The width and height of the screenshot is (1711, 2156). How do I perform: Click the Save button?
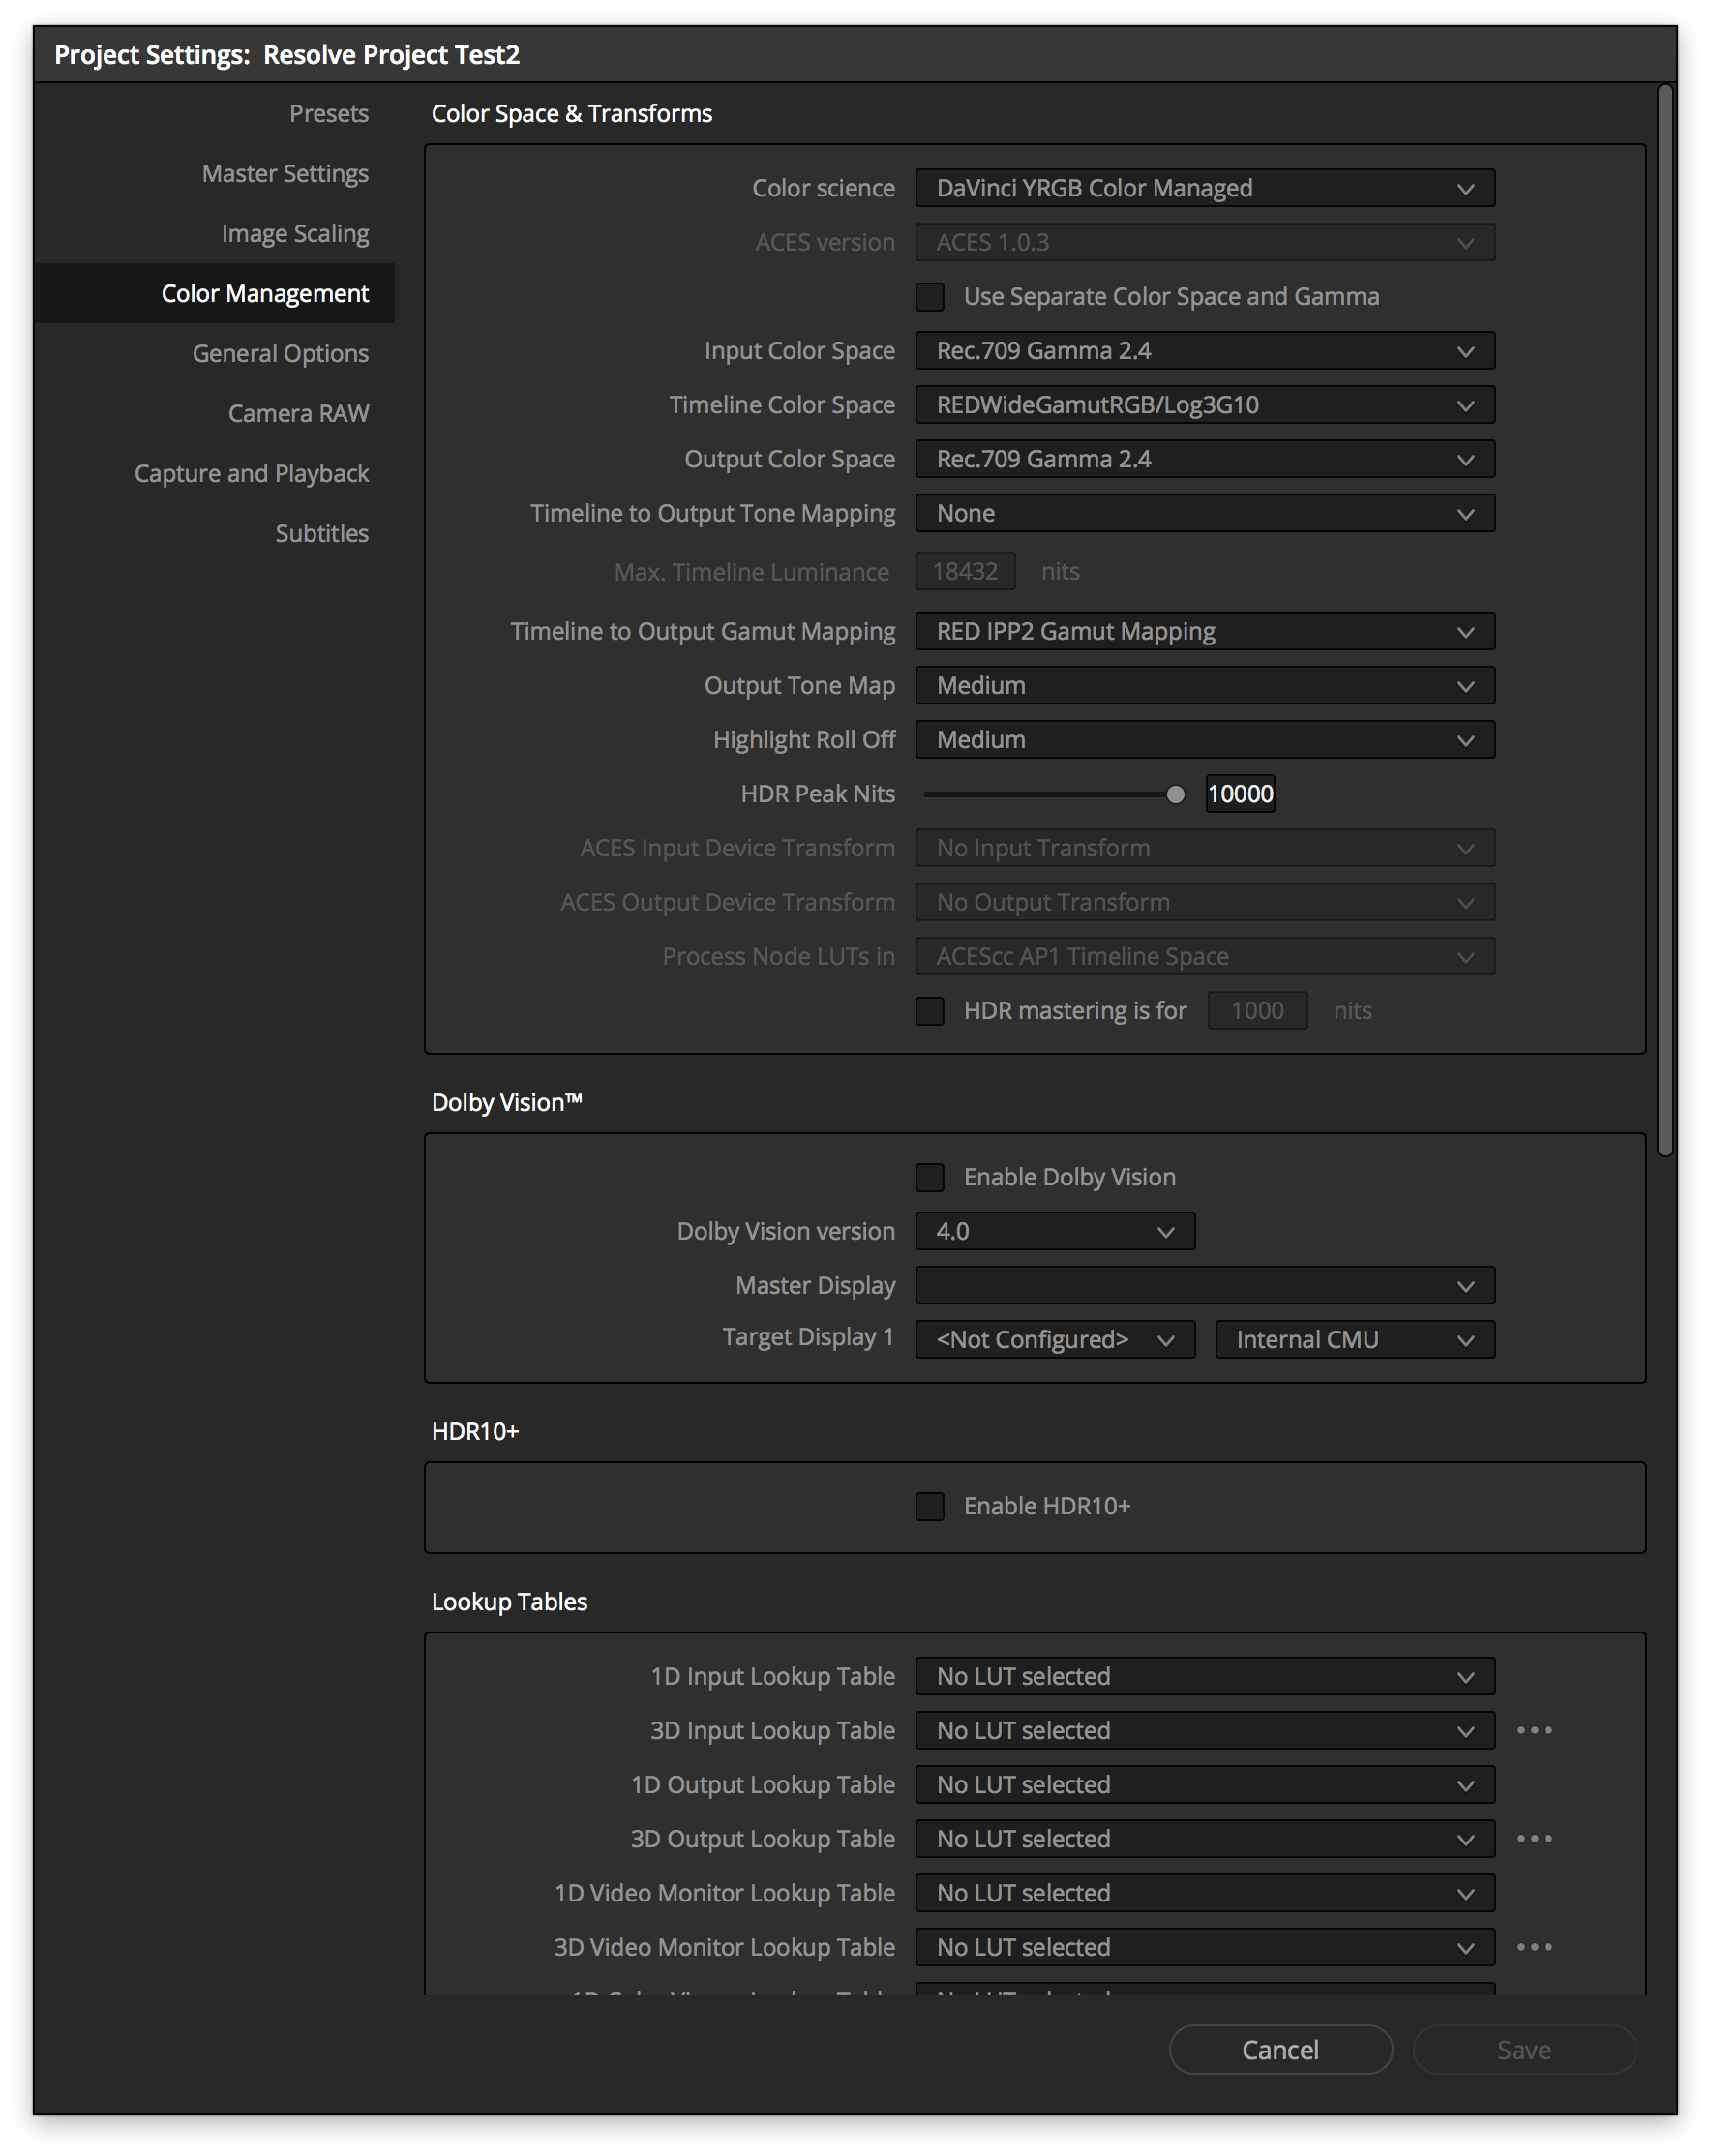(x=1524, y=2049)
